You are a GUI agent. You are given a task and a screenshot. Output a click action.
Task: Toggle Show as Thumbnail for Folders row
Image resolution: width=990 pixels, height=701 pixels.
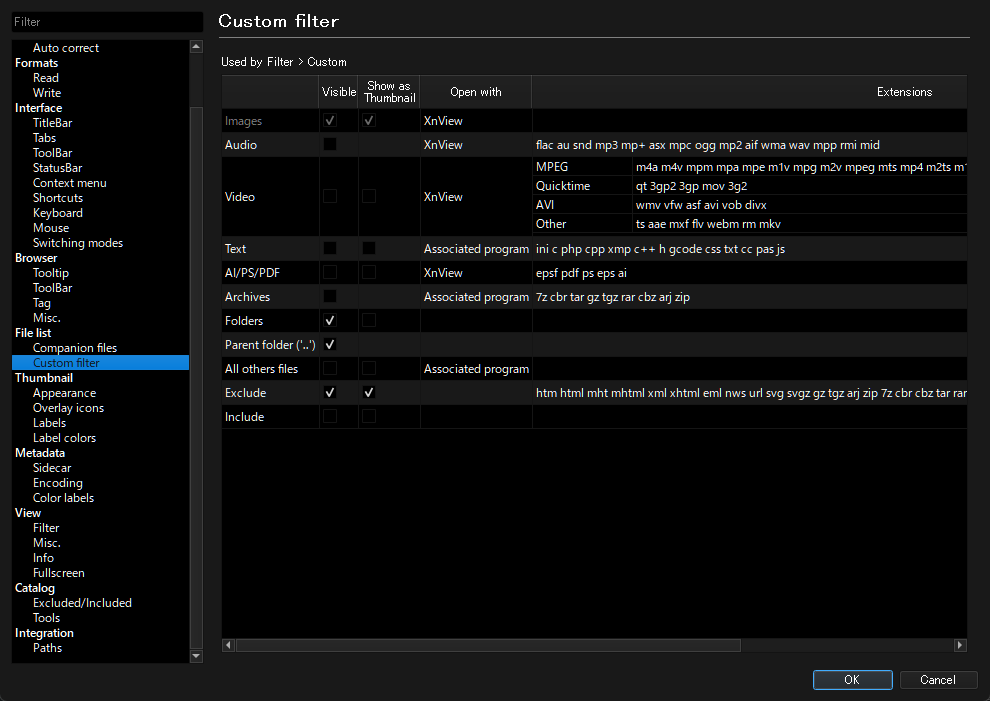(x=369, y=321)
